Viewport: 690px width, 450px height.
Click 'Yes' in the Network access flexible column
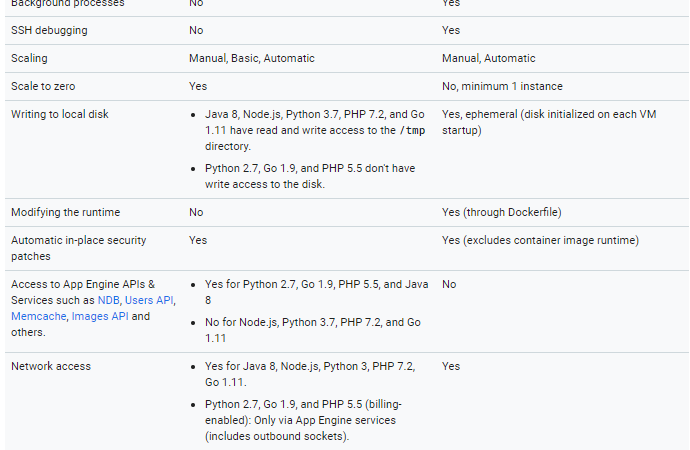[451, 366]
